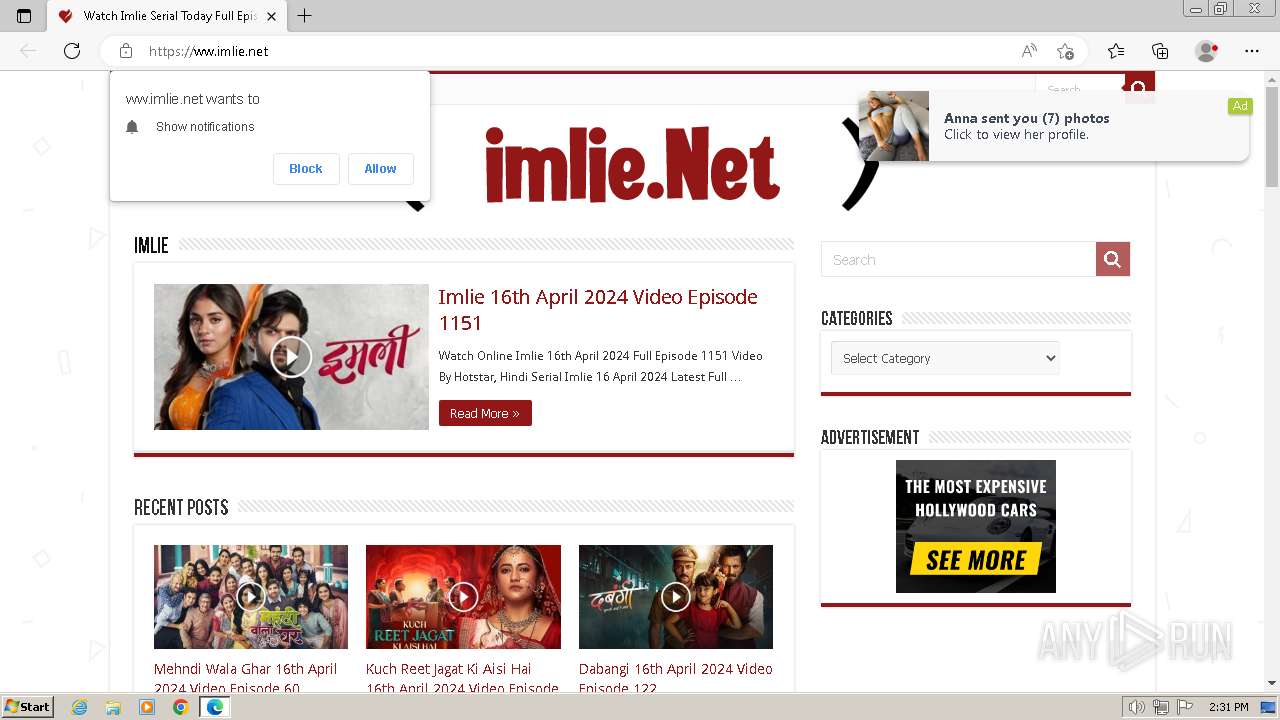Screen dimensions: 1280x720
Task: Add page to favorites star icon
Action: [1065, 51]
